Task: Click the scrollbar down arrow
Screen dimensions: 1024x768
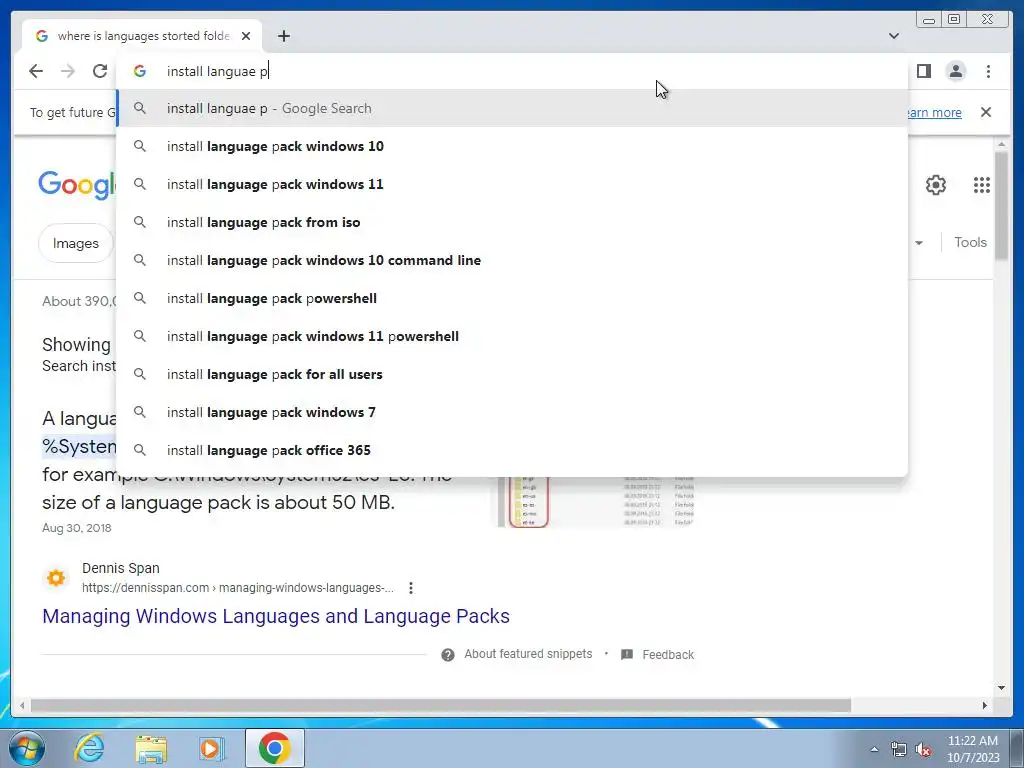Action: point(1002,688)
